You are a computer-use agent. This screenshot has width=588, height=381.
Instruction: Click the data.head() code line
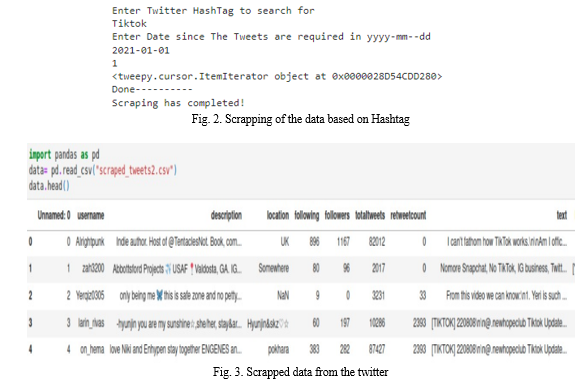coord(49,186)
